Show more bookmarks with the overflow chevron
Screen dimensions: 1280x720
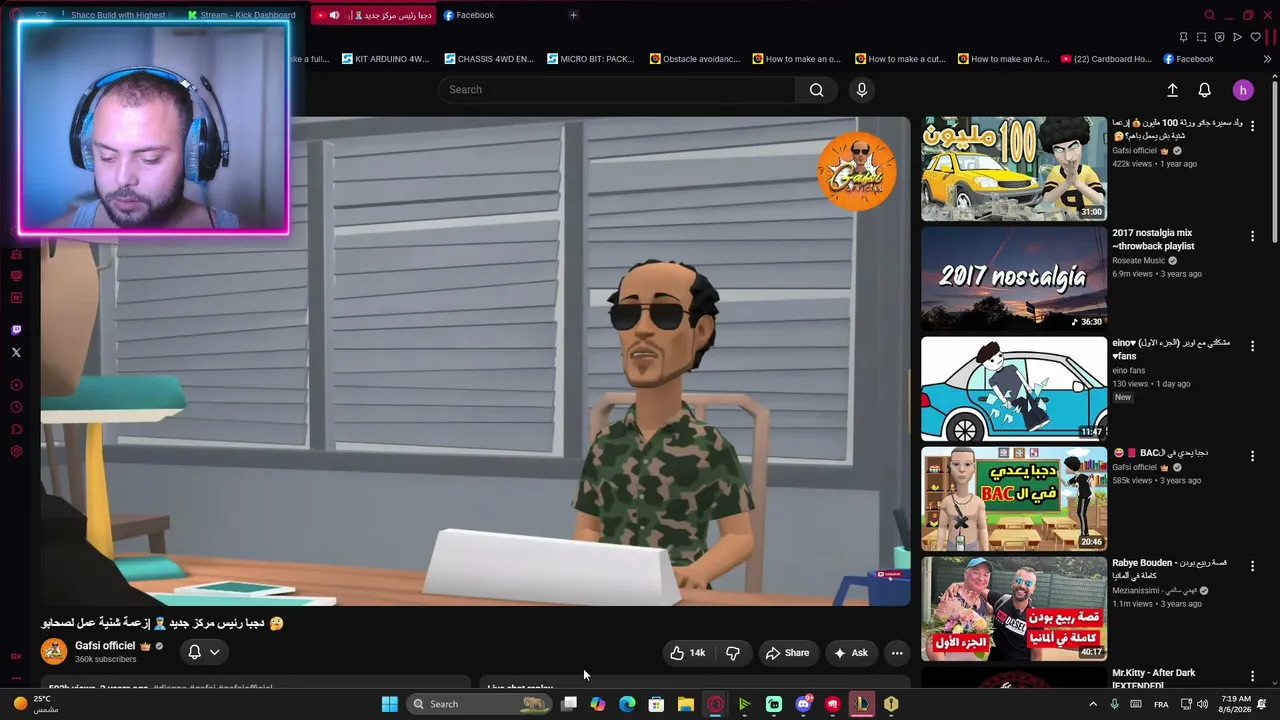pos(1267,59)
